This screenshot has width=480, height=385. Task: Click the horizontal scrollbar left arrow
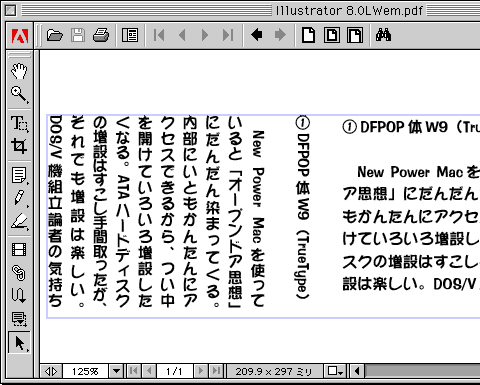(357, 371)
